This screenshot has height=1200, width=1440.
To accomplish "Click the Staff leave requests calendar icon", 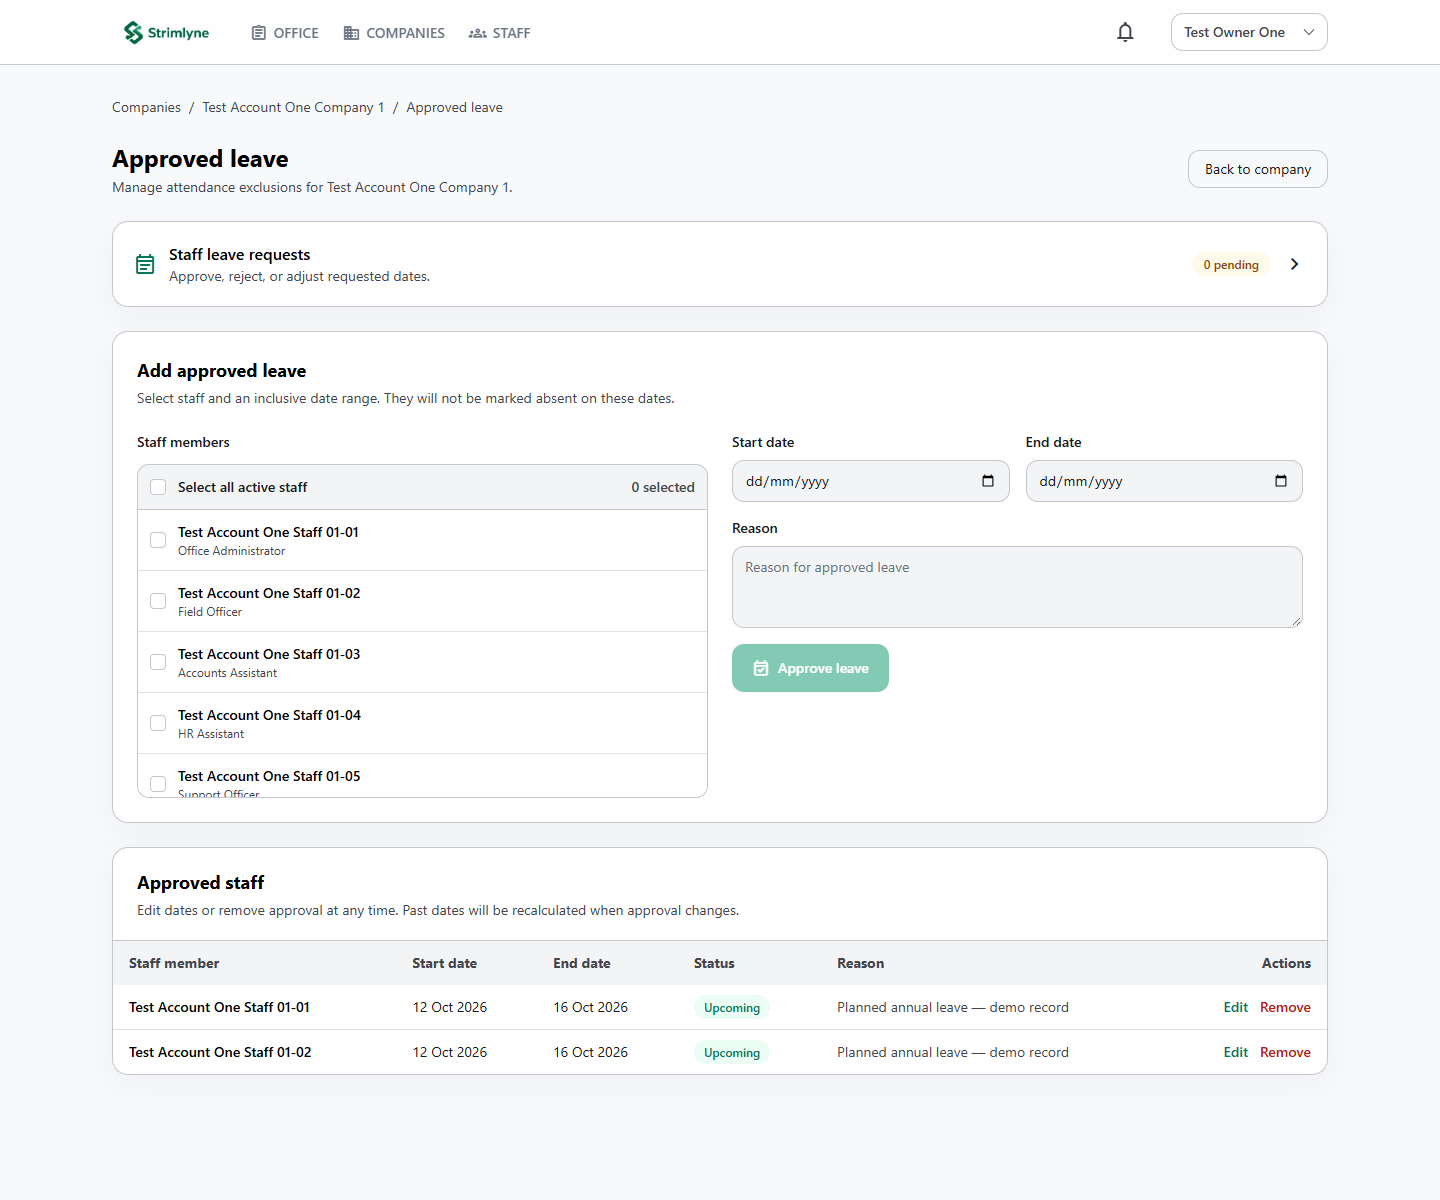I will point(145,264).
